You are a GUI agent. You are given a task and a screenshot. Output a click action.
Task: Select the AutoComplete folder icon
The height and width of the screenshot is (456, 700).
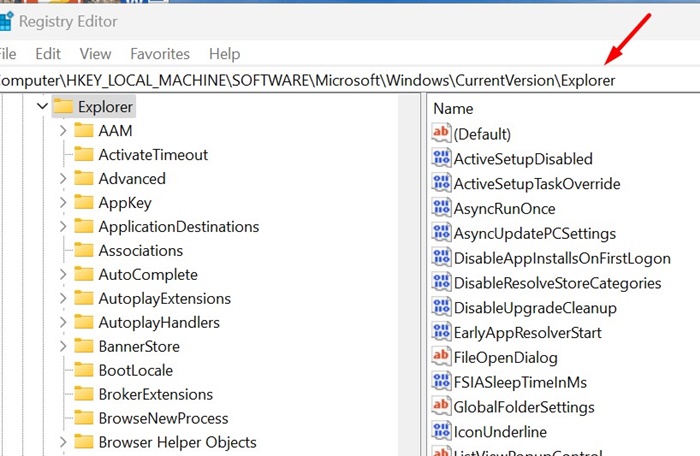pyautogui.click(x=83, y=274)
